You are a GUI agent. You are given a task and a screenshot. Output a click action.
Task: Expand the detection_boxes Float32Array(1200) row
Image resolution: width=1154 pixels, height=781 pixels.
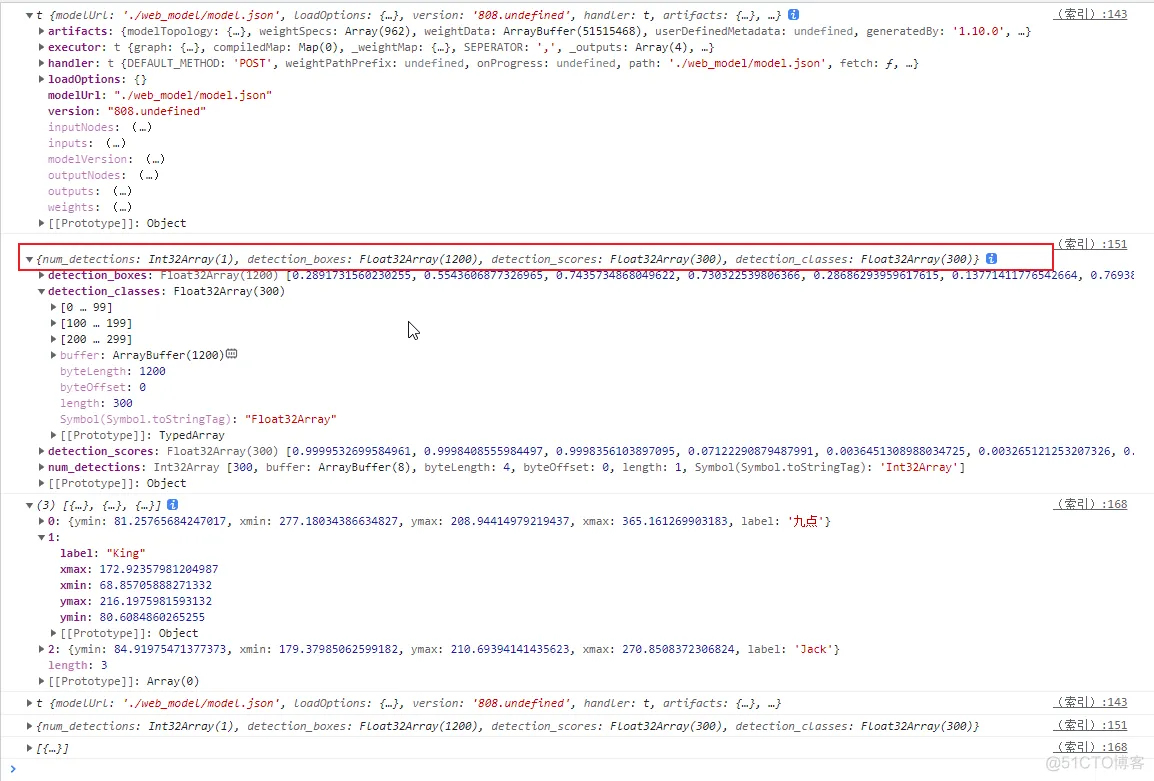(x=42, y=275)
